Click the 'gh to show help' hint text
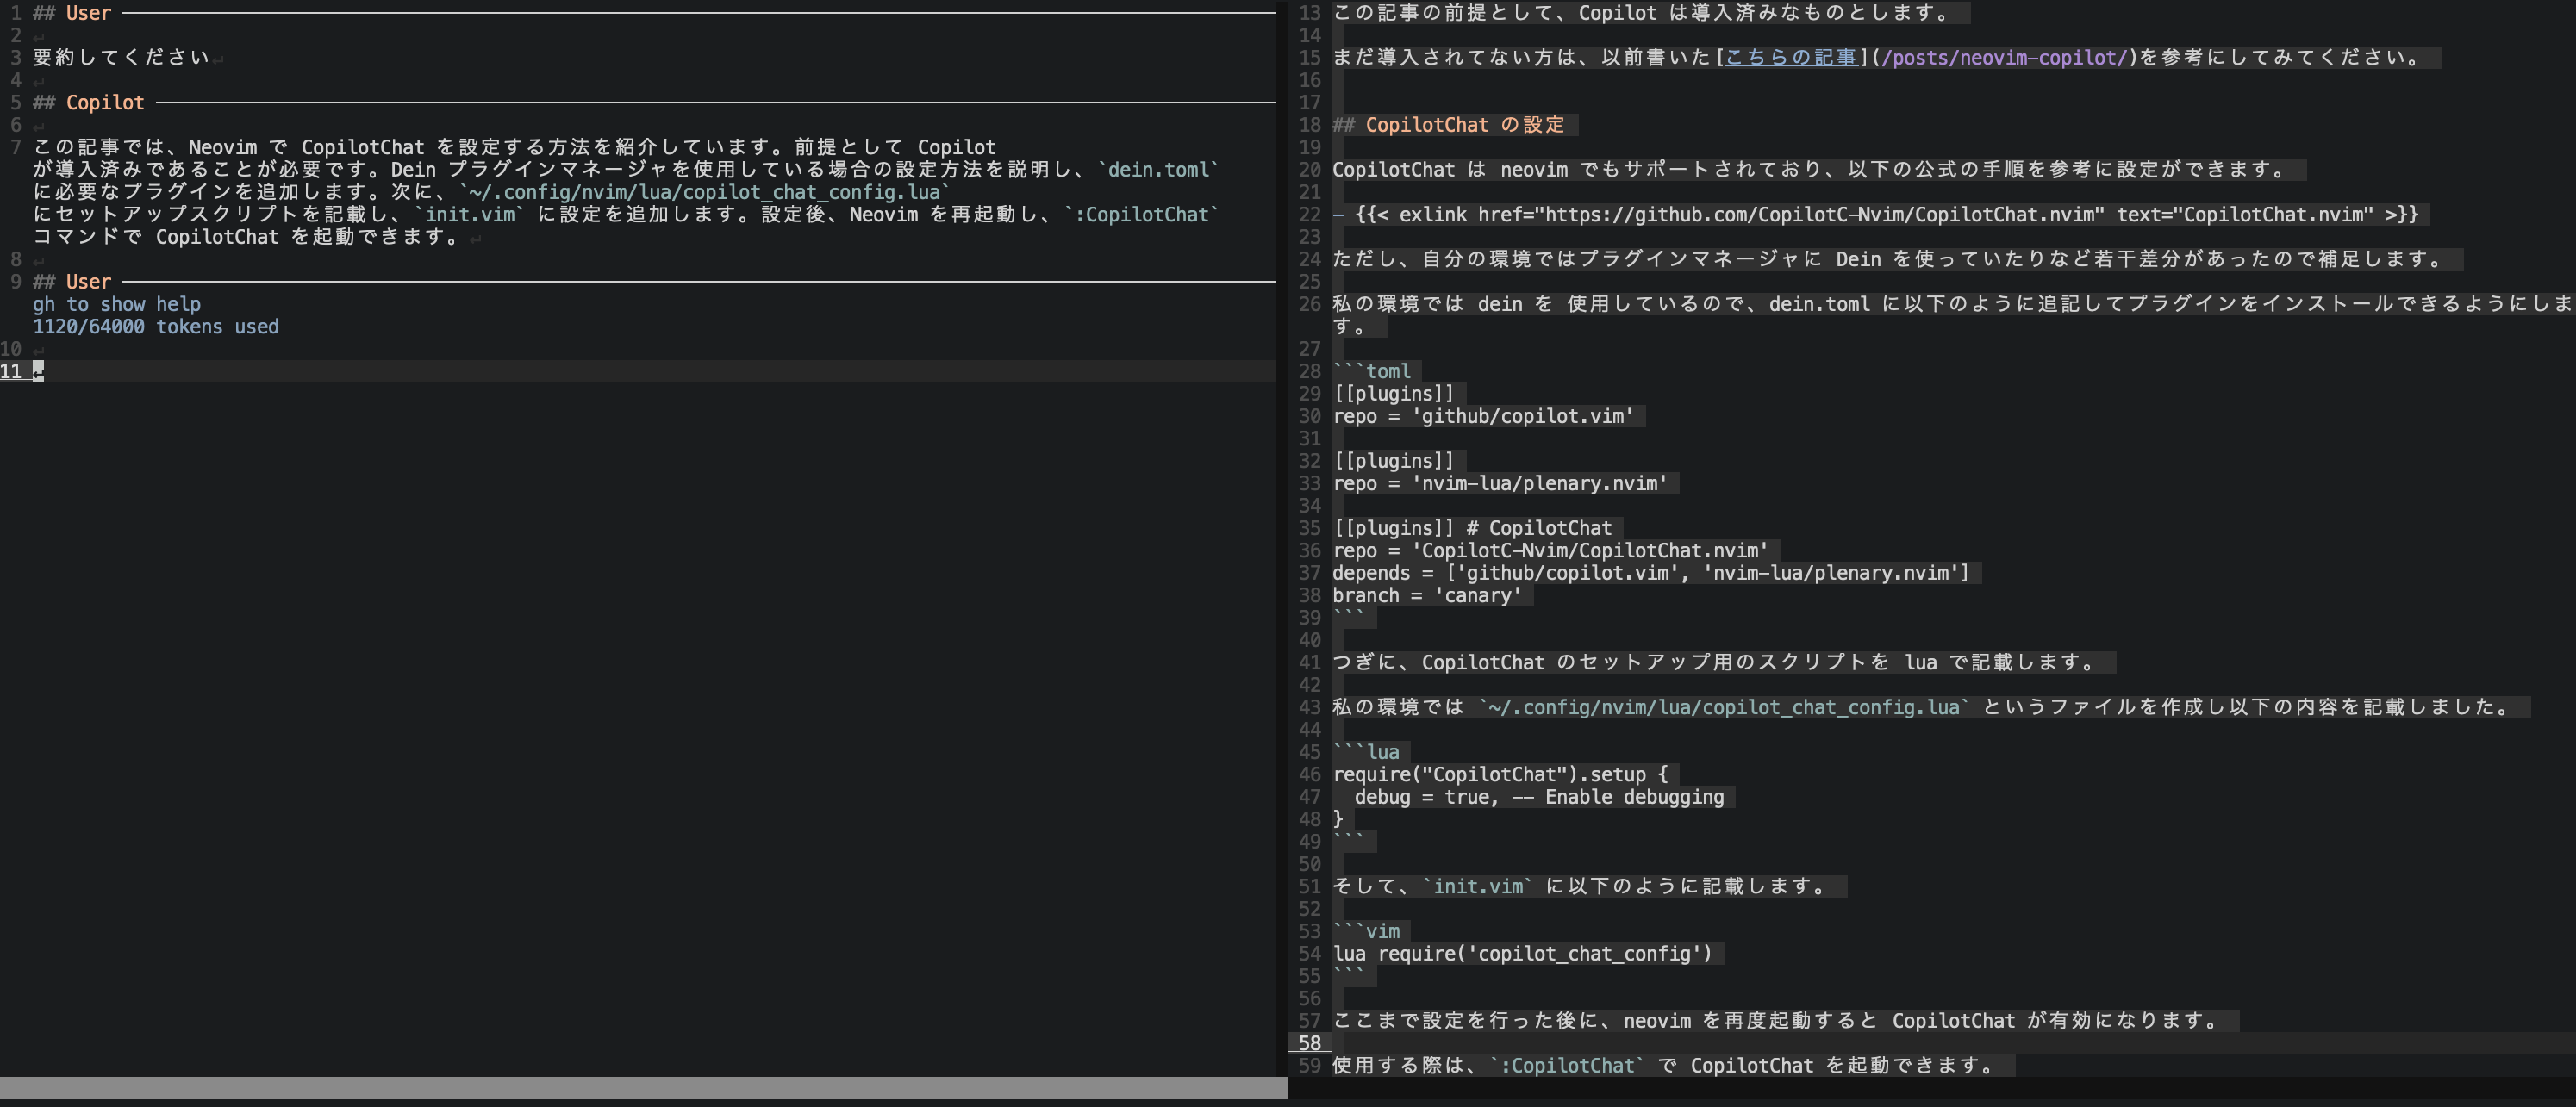 [x=116, y=304]
